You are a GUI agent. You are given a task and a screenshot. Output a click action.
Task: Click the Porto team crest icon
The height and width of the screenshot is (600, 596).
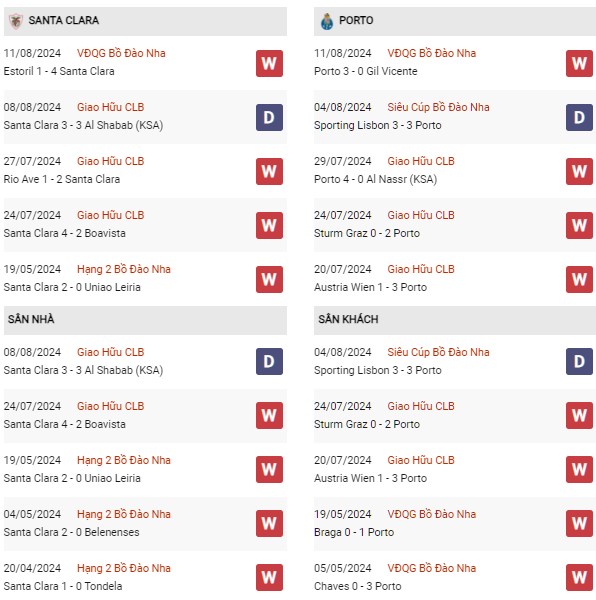pyautogui.click(x=327, y=21)
